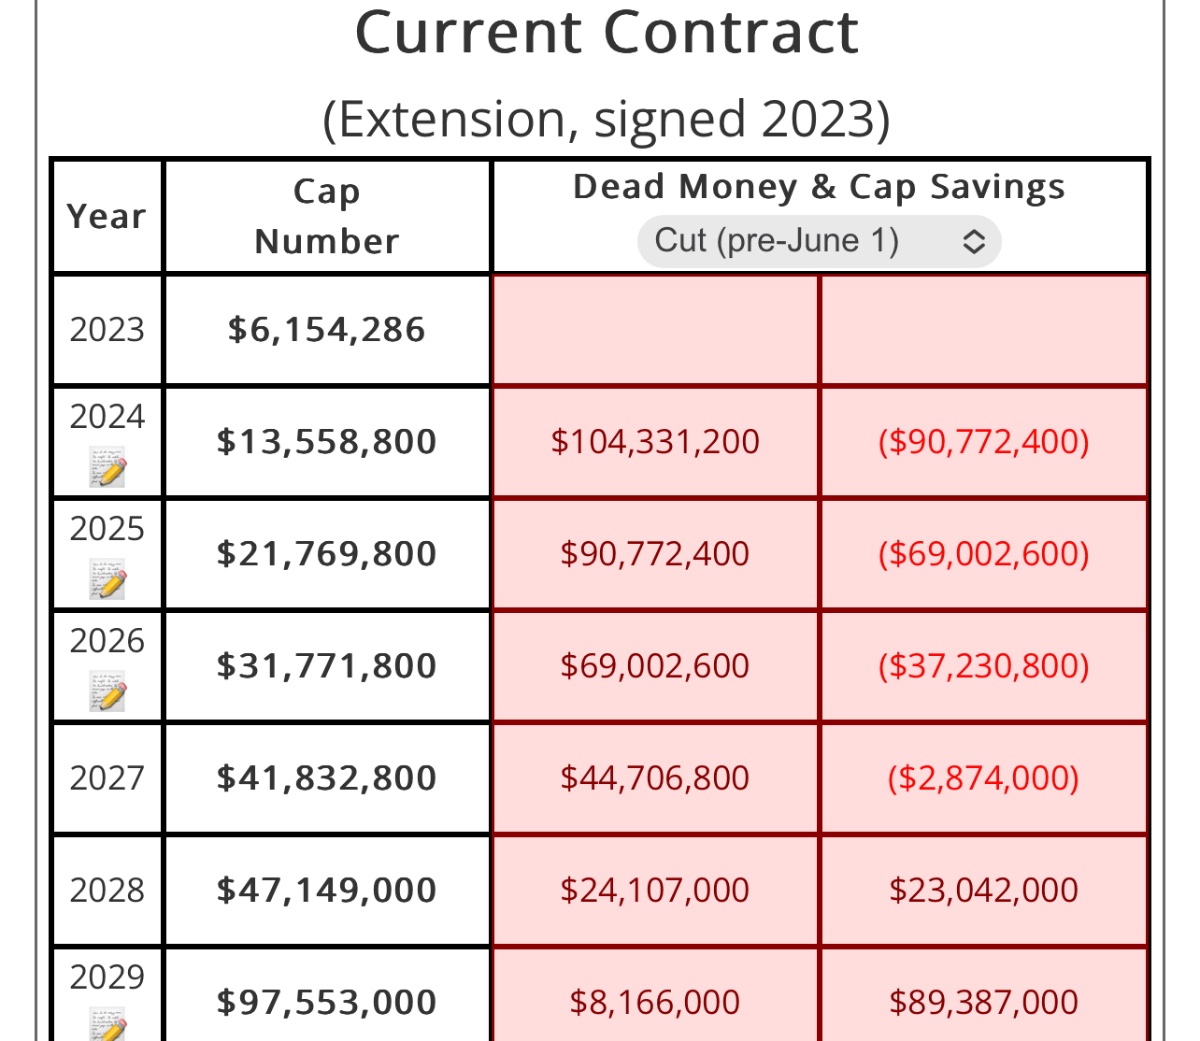Click the notepad icon under 2025

pyautogui.click(x=108, y=580)
